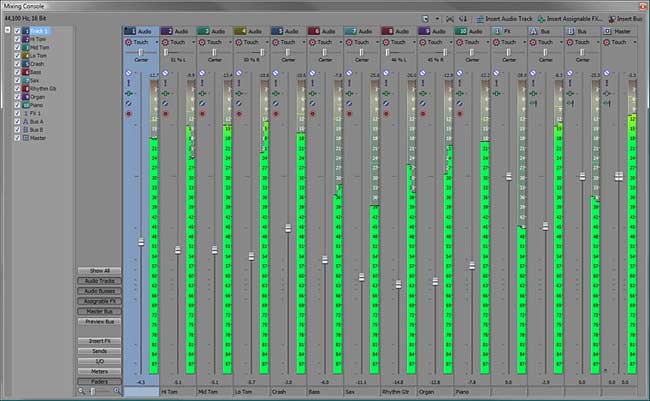Viewport: 650px width, 401px height.
Task: Click the Rhythm Gtr name label below strip
Action: tap(395, 391)
